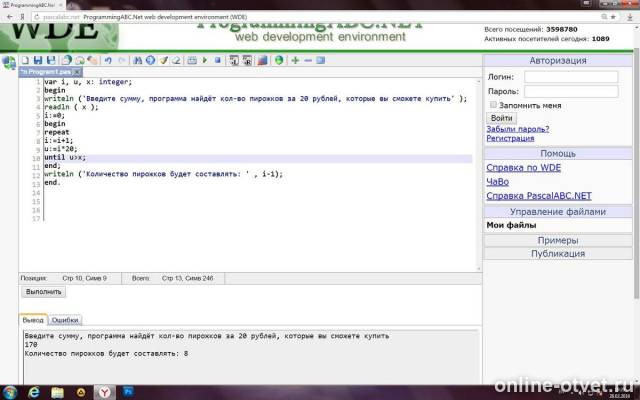Click the Stop program square icon
This screenshot has height=400, width=640.
[x=217, y=60]
